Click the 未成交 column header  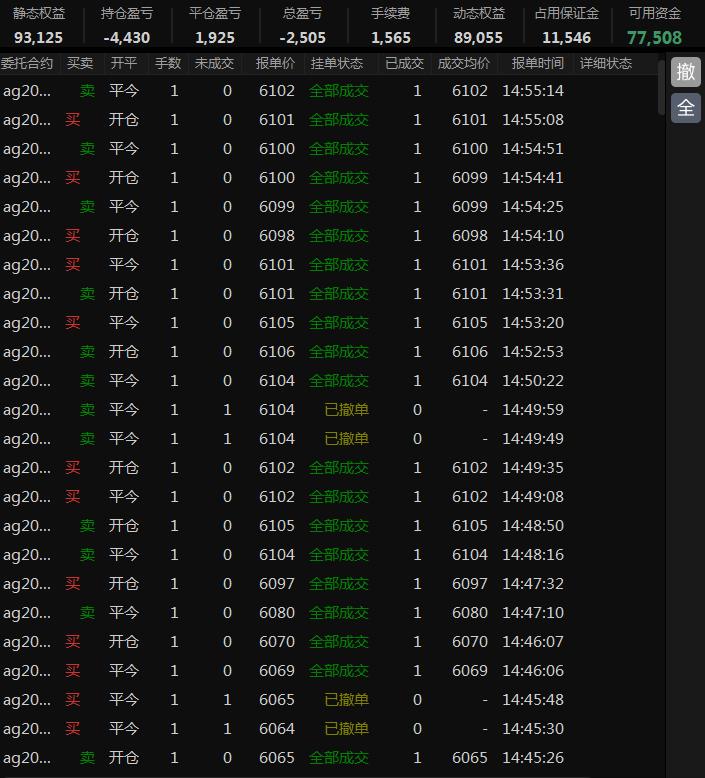(214, 63)
